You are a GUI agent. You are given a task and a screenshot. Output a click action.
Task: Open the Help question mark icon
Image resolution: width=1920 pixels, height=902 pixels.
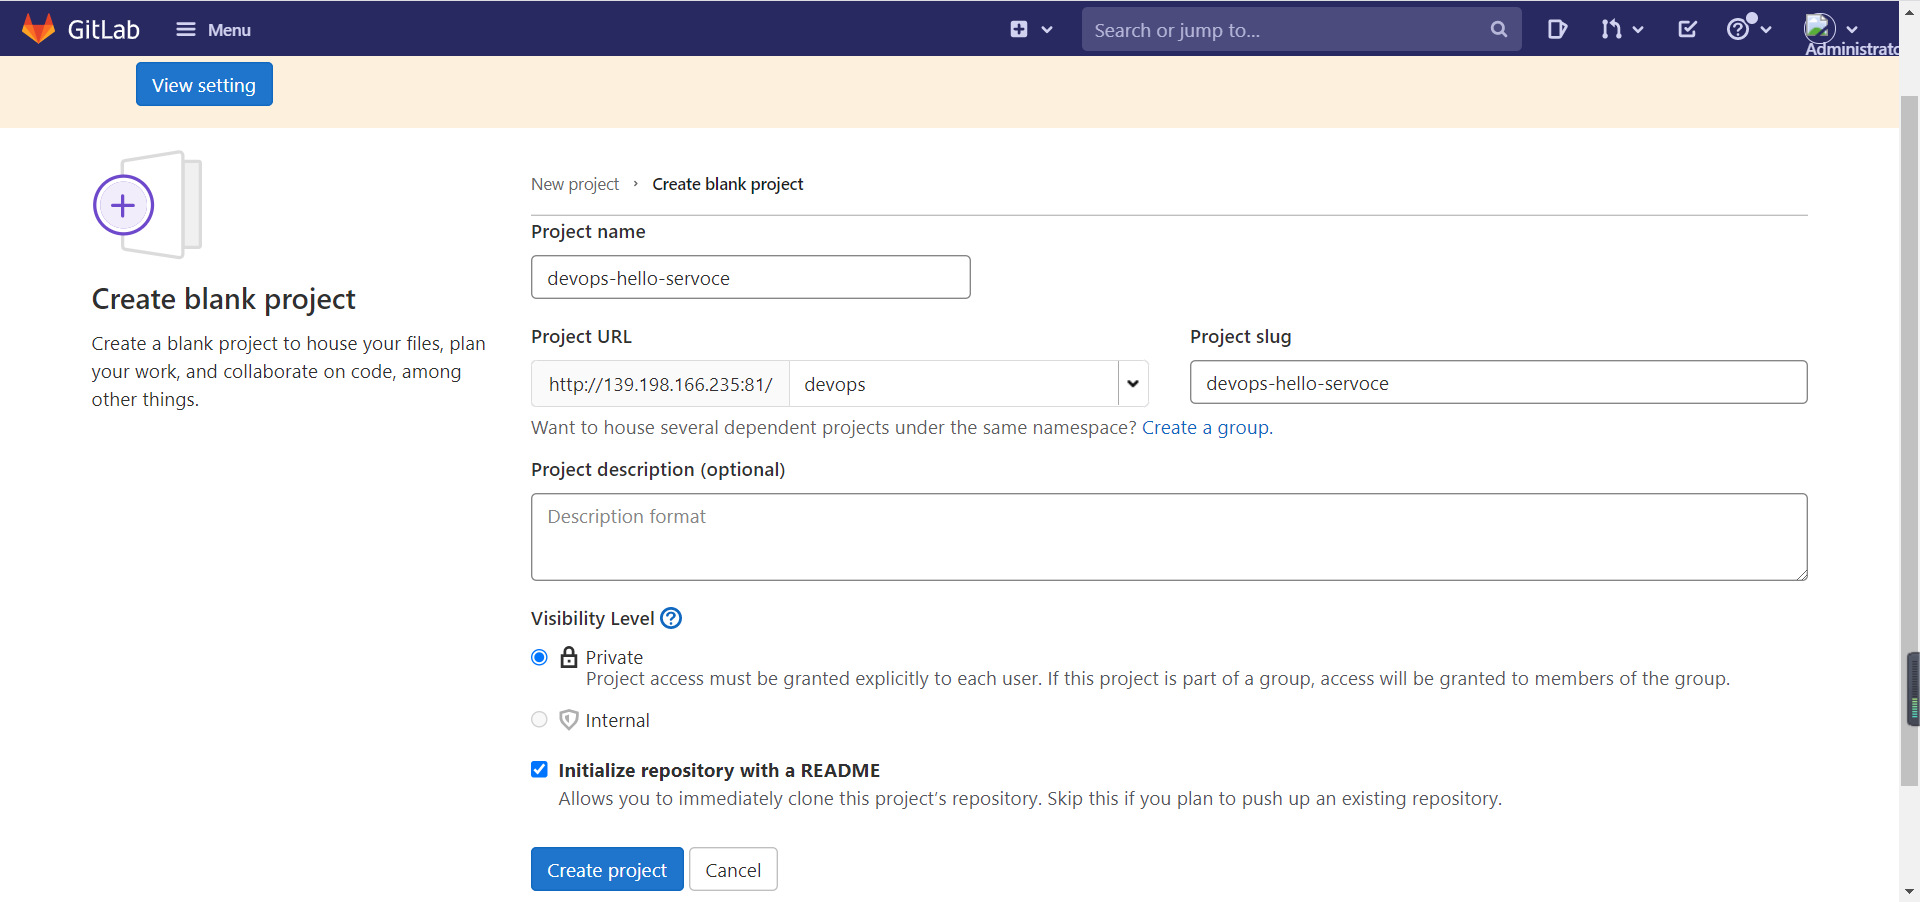[1739, 29]
